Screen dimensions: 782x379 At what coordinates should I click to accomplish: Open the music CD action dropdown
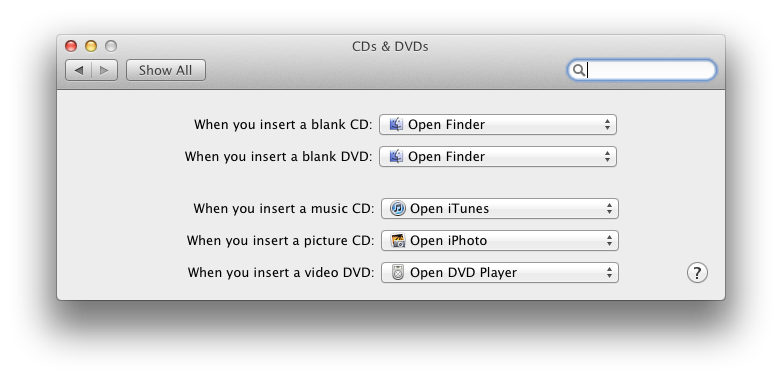(x=500, y=208)
